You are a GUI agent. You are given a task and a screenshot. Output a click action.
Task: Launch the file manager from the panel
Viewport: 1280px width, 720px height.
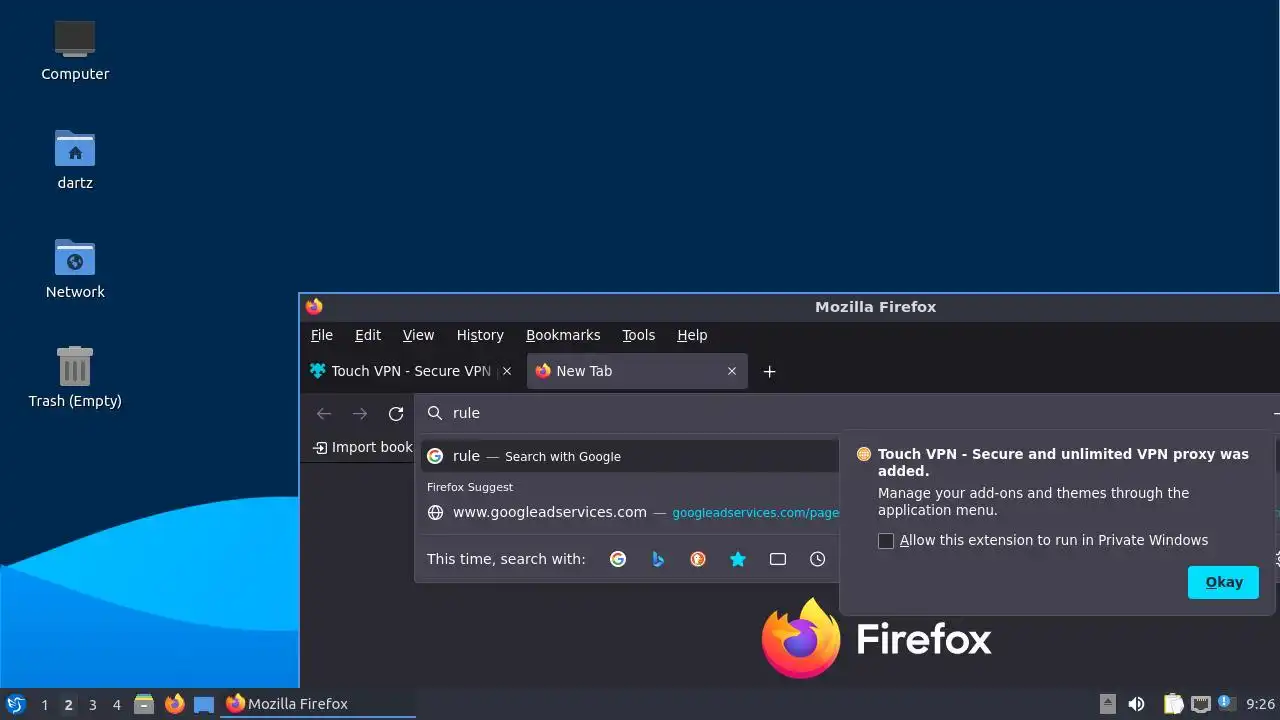point(144,704)
